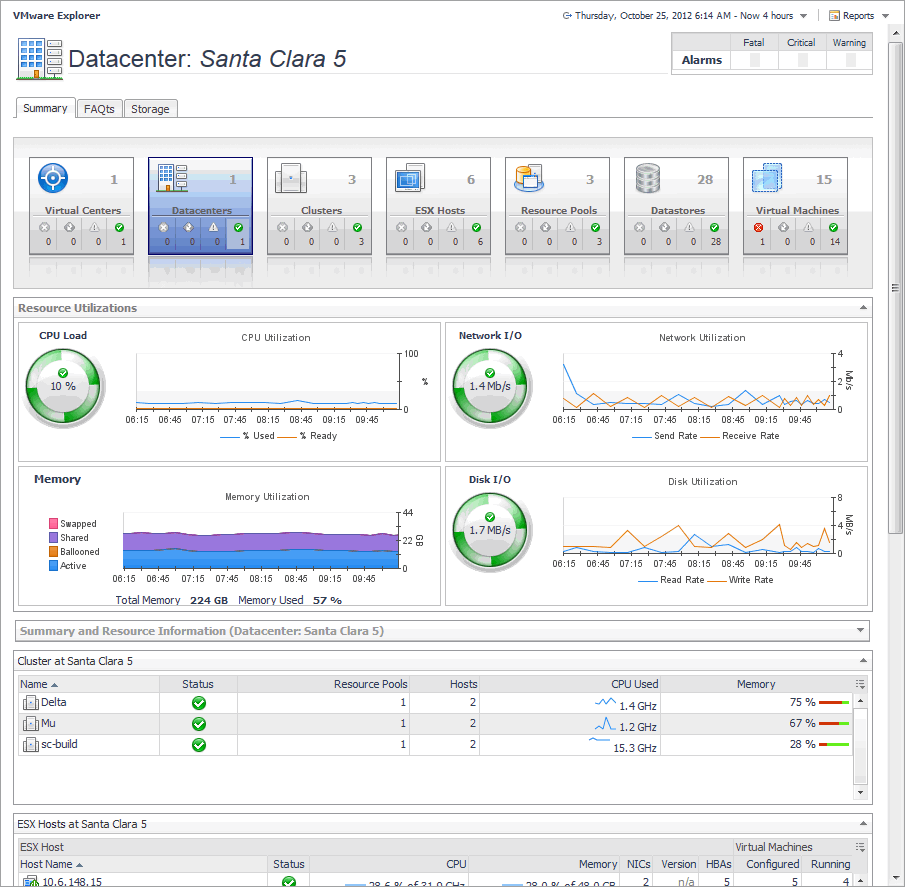This screenshot has width=905, height=887.
Task: Click the Warning alarms count cell
Action: pos(850,59)
